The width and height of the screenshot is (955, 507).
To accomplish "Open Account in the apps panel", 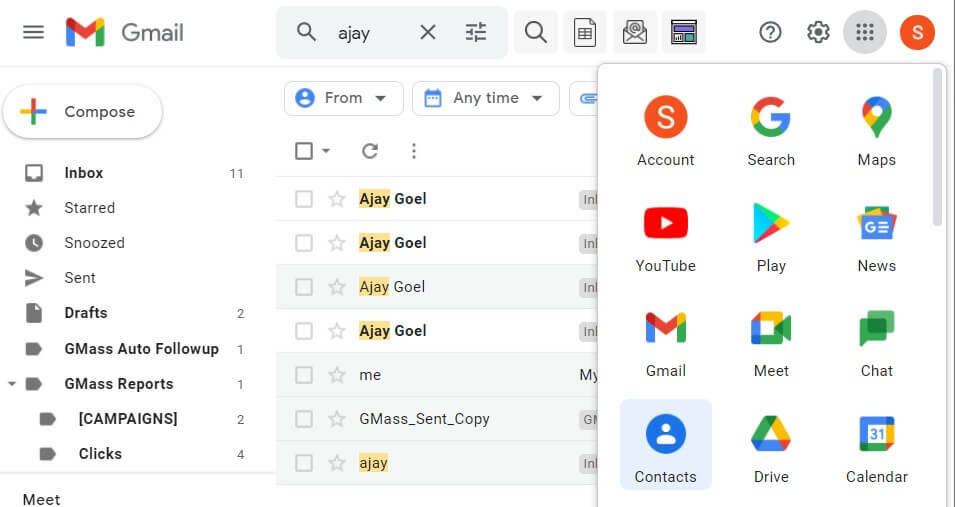I will tap(666, 131).
